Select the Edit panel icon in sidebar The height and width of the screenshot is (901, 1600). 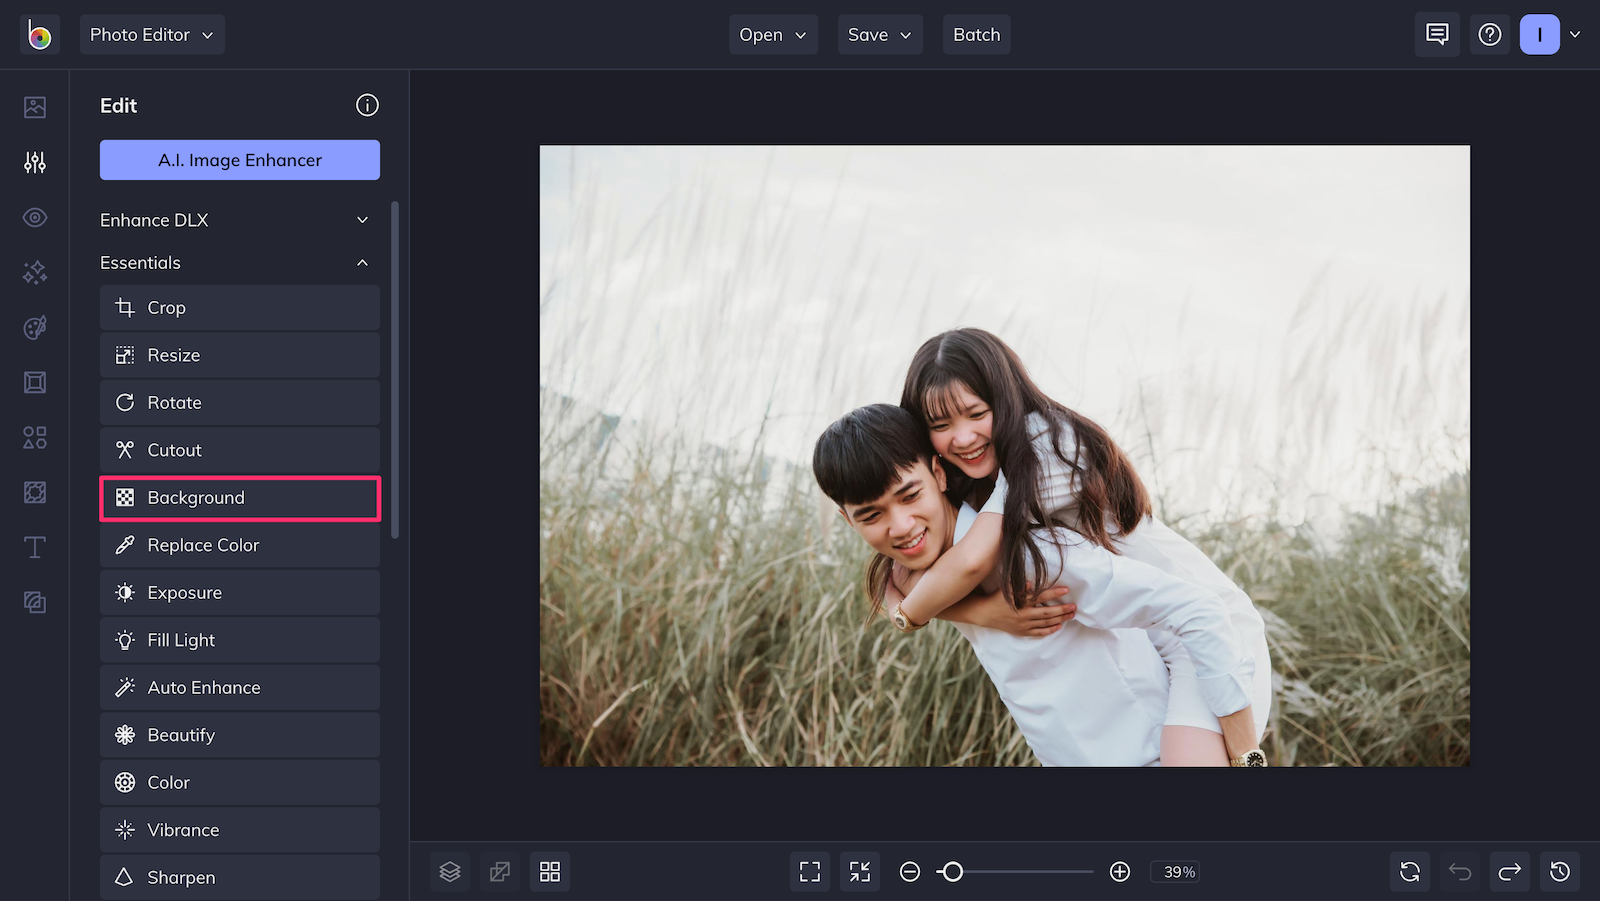34,162
